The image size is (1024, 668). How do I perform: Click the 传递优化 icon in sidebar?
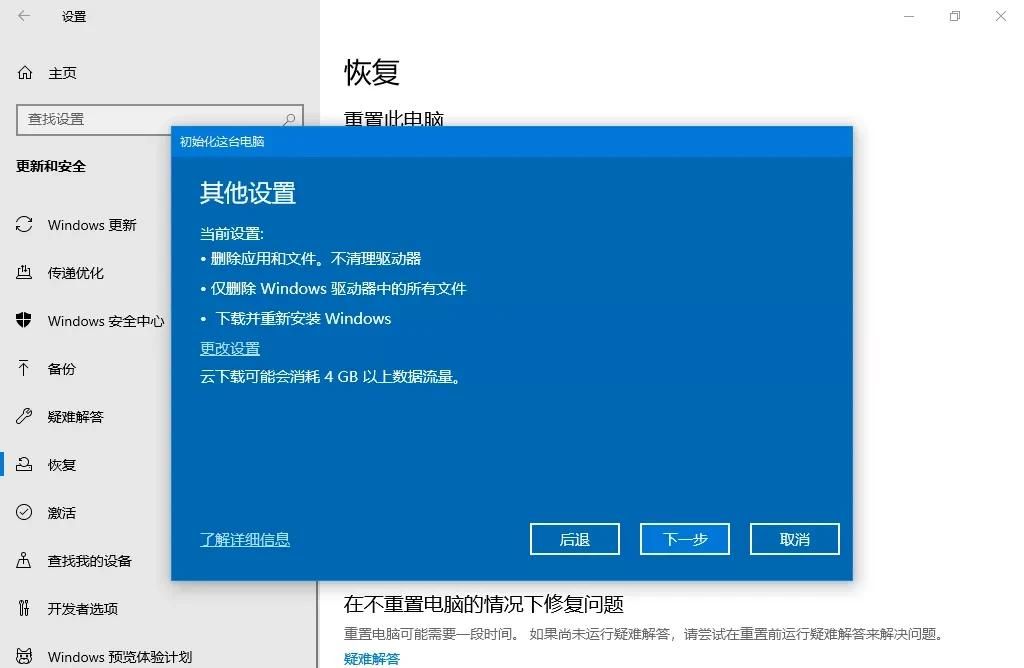pos(22,272)
